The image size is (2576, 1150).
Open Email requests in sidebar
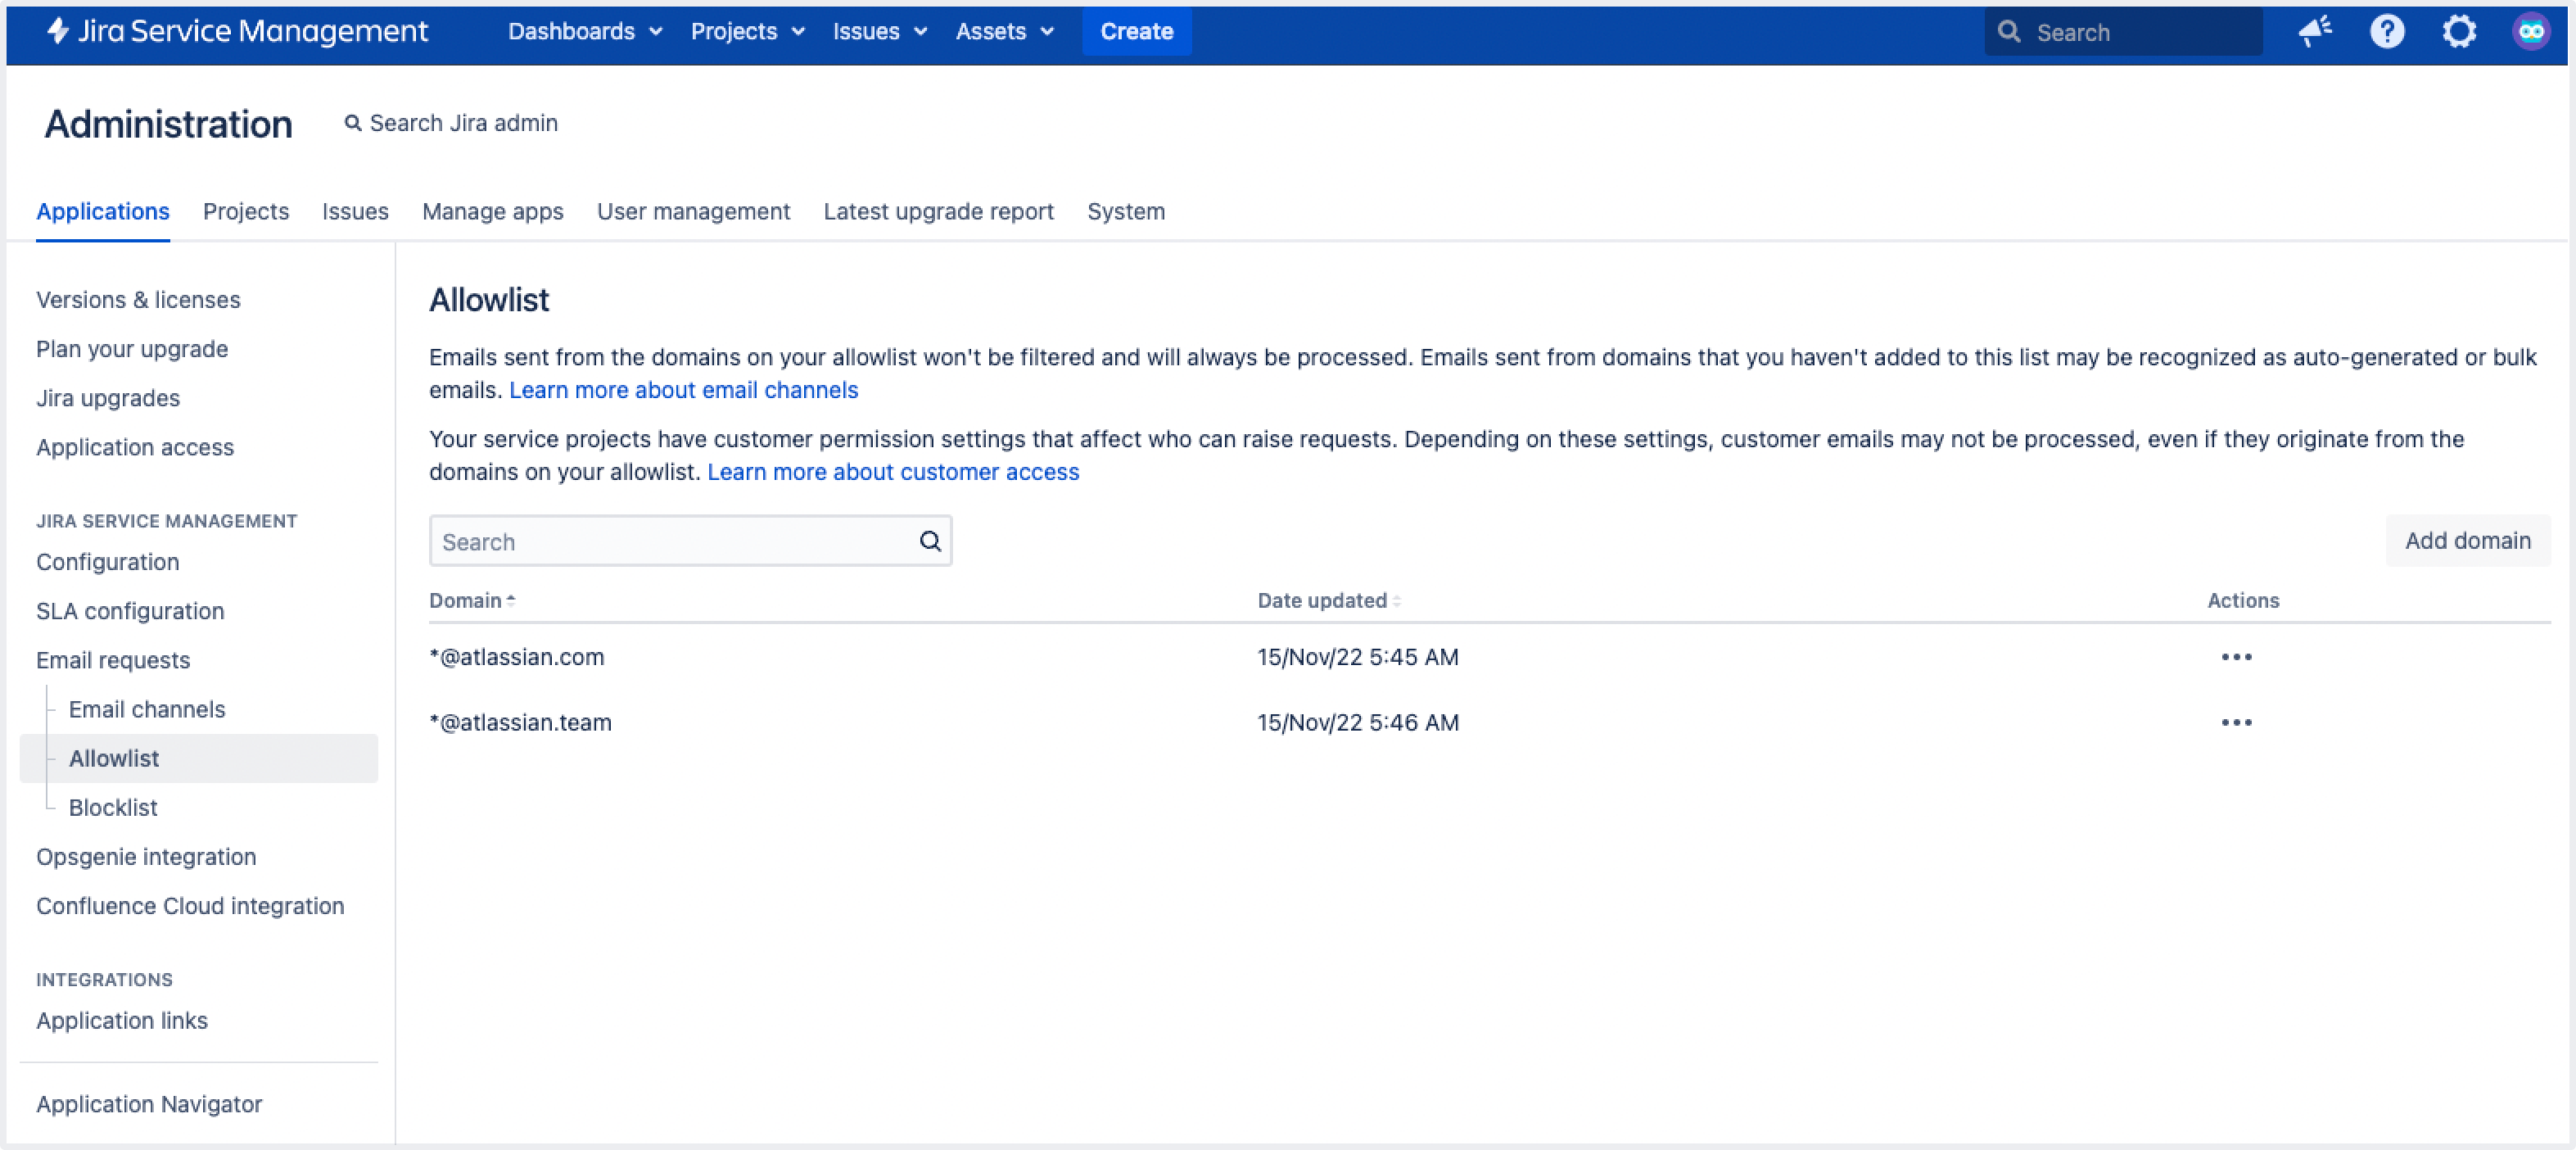[113, 660]
